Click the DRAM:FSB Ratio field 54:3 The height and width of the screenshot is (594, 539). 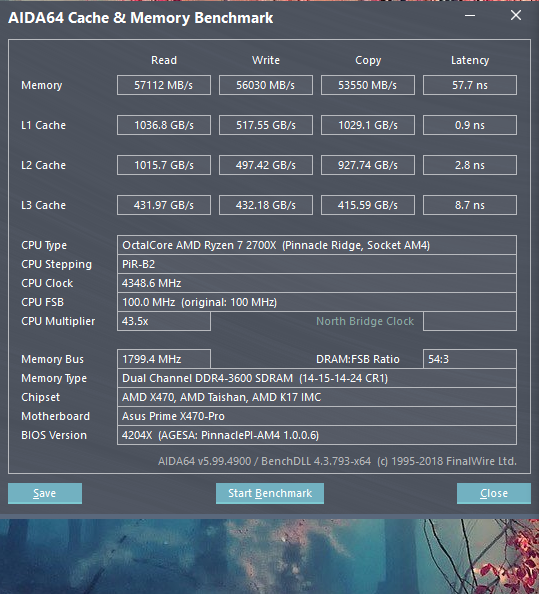pos(470,359)
